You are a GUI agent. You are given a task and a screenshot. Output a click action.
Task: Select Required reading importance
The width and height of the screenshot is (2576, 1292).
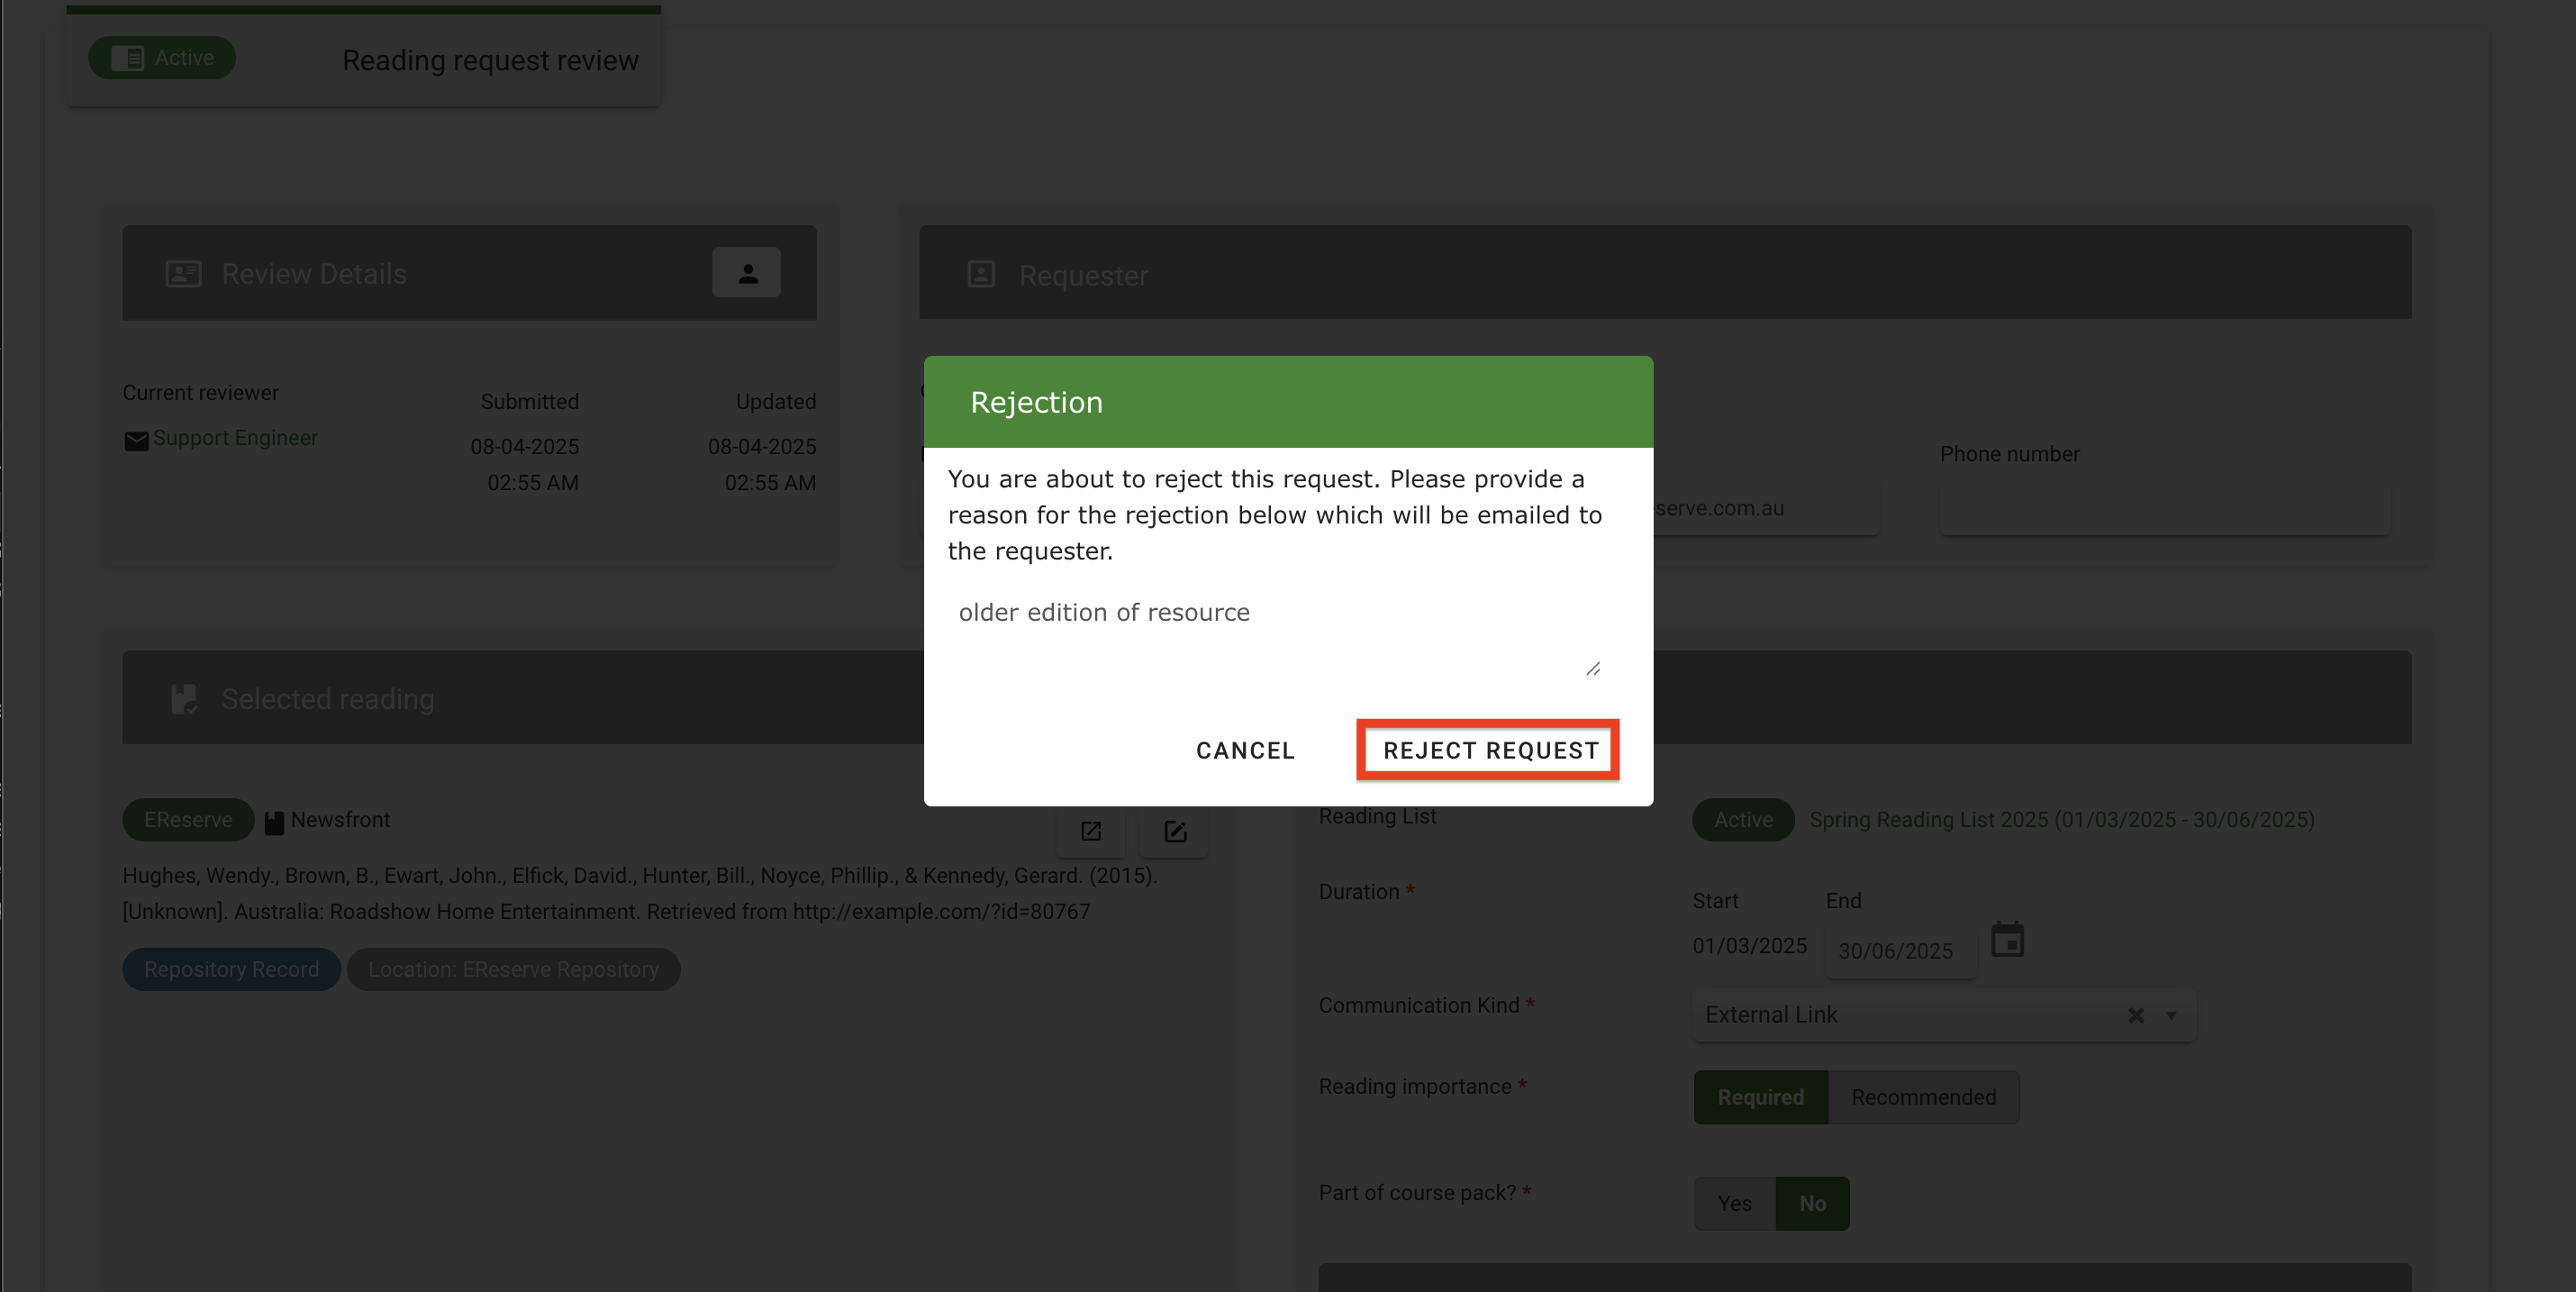click(x=1760, y=1096)
